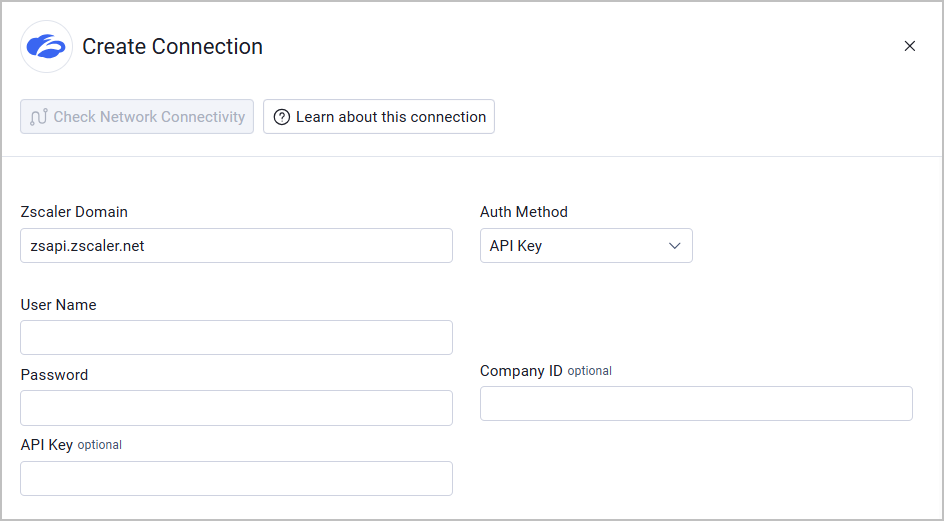This screenshot has height=521, width=944.
Task: Click the Zscaler Domain label
Action: point(74,212)
